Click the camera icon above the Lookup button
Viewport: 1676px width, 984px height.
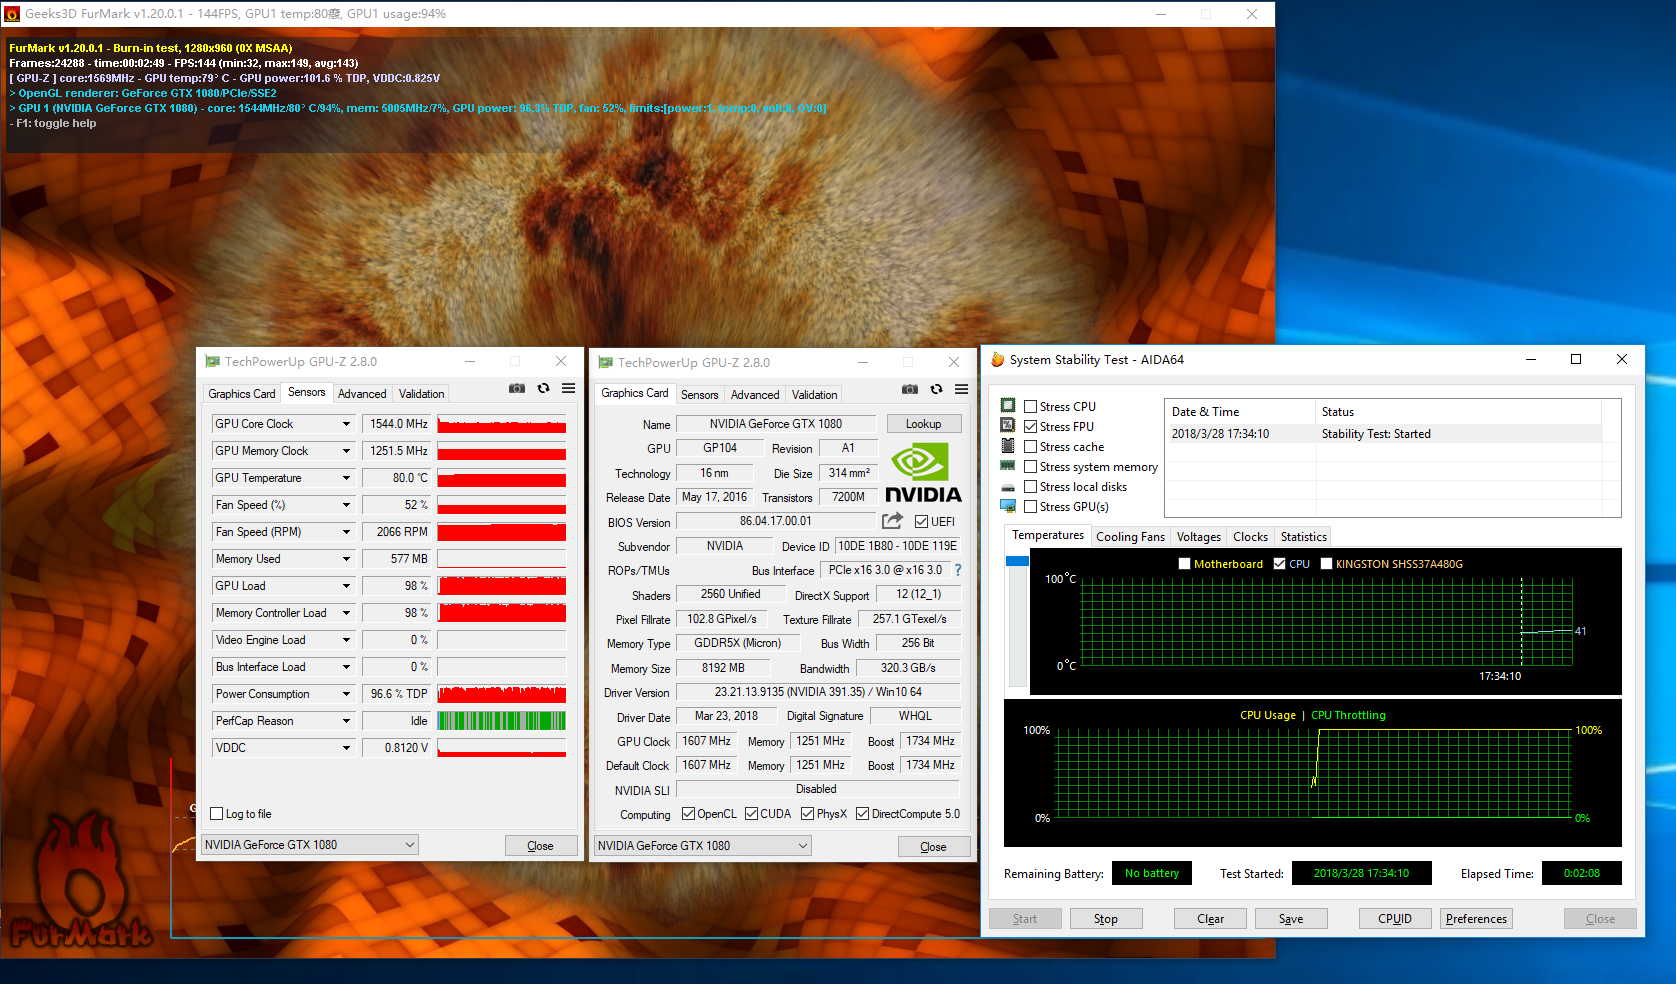(x=909, y=390)
